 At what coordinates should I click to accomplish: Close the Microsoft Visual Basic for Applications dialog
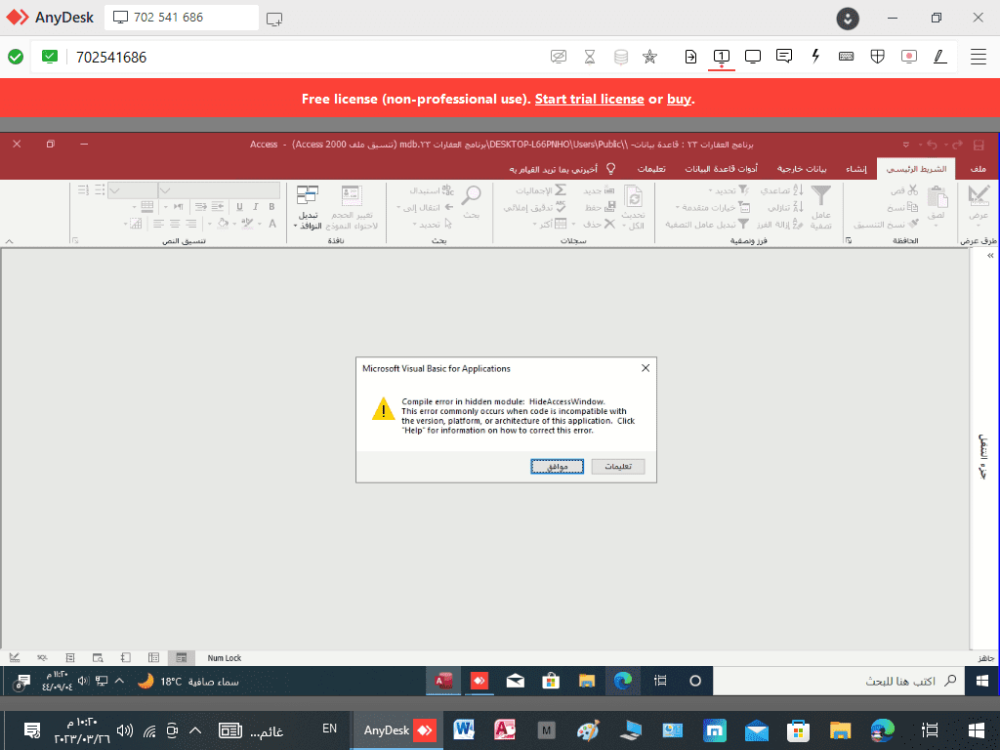coord(645,368)
